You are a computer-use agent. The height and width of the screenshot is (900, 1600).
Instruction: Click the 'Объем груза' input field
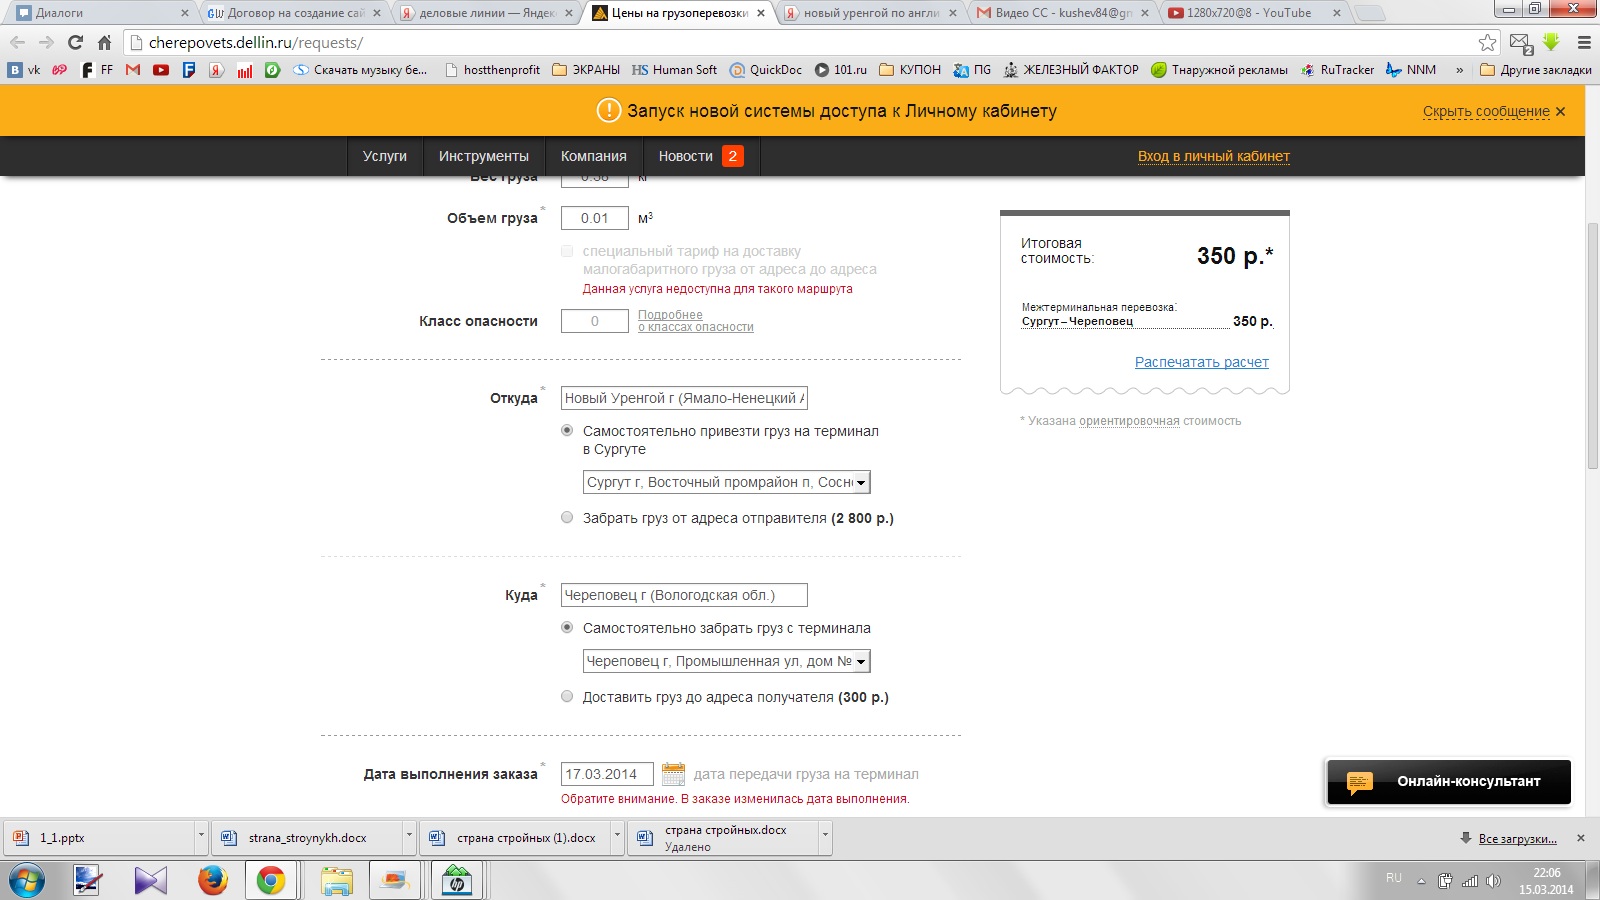(595, 218)
